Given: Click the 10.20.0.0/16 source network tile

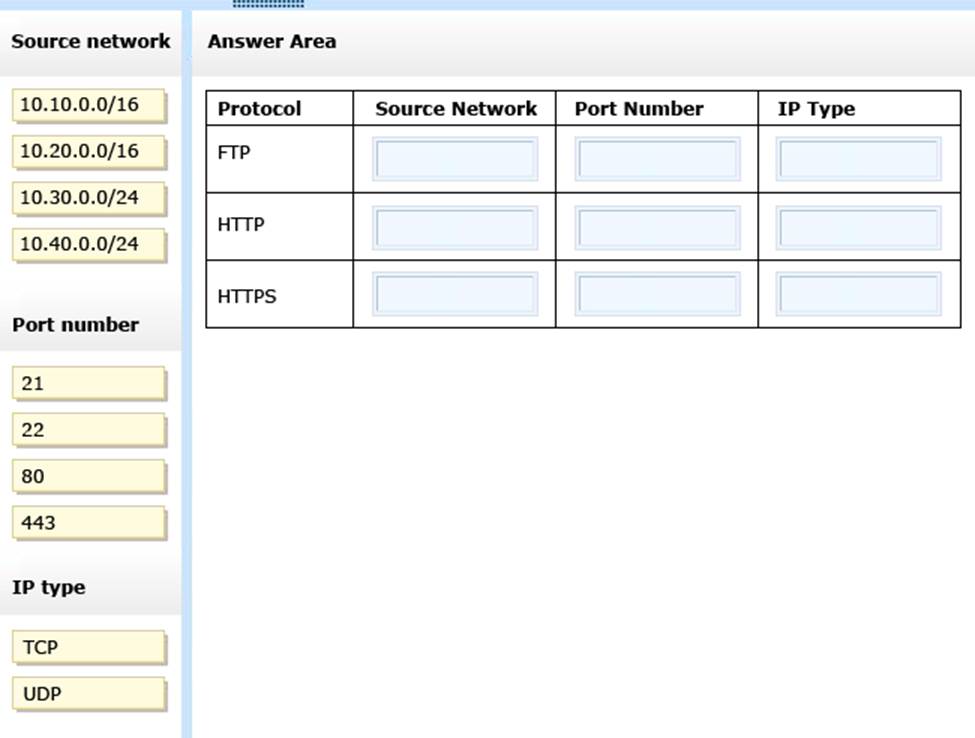Looking at the screenshot, I should pos(88,151).
